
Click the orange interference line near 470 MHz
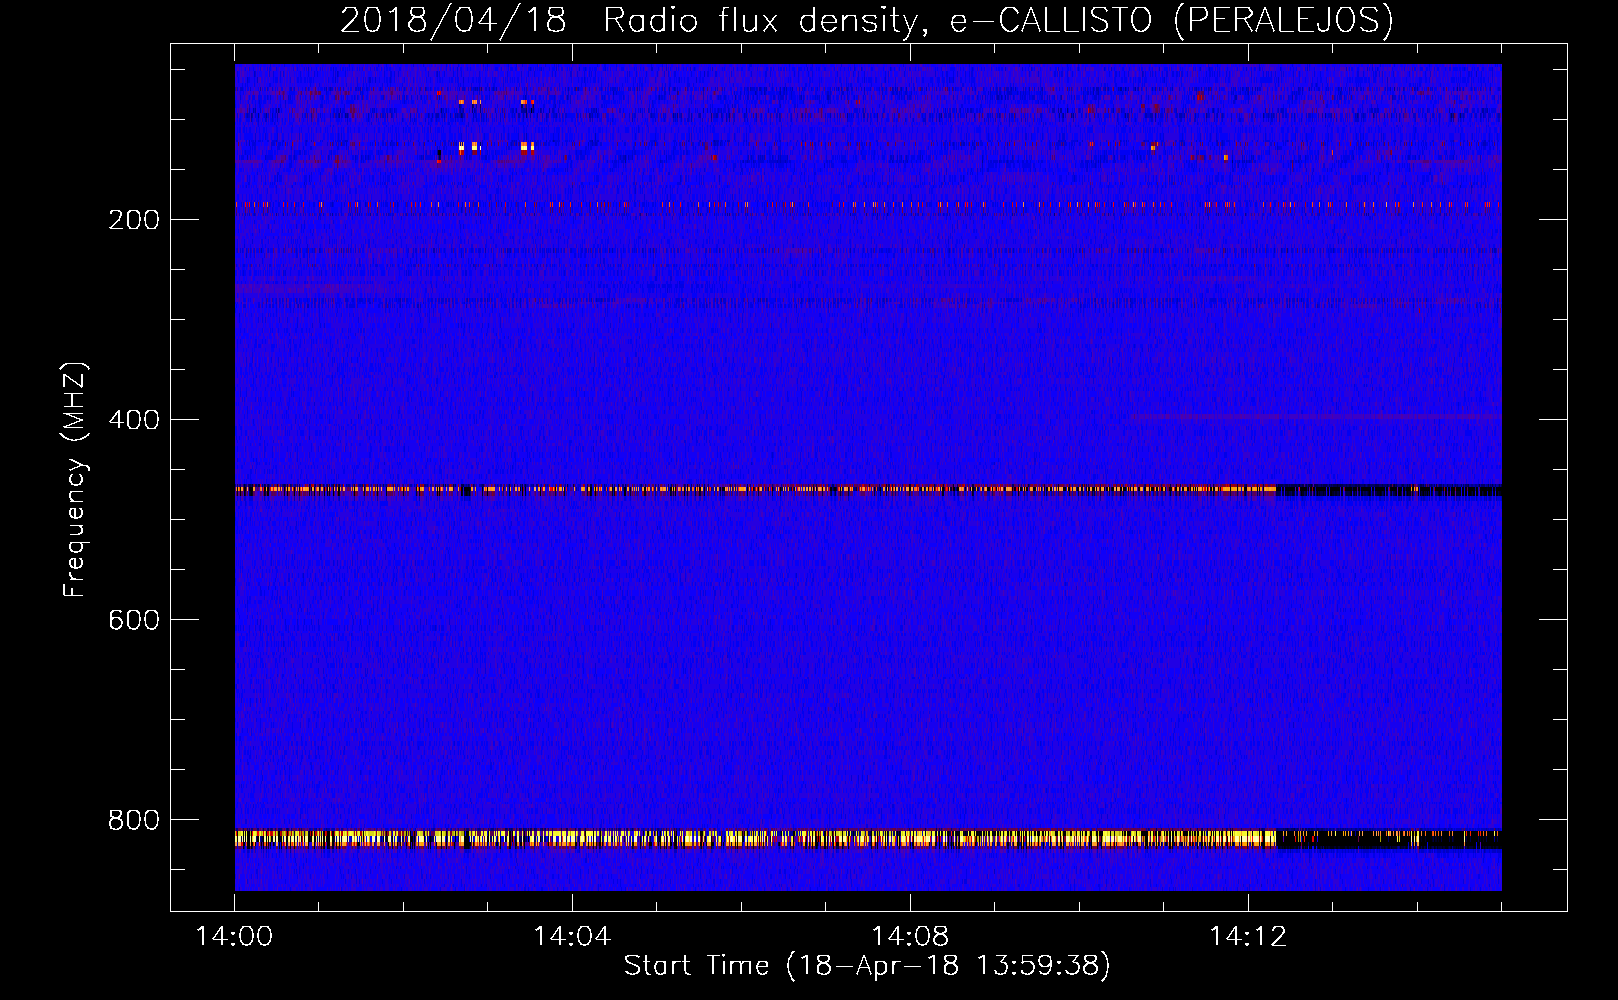point(868,490)
